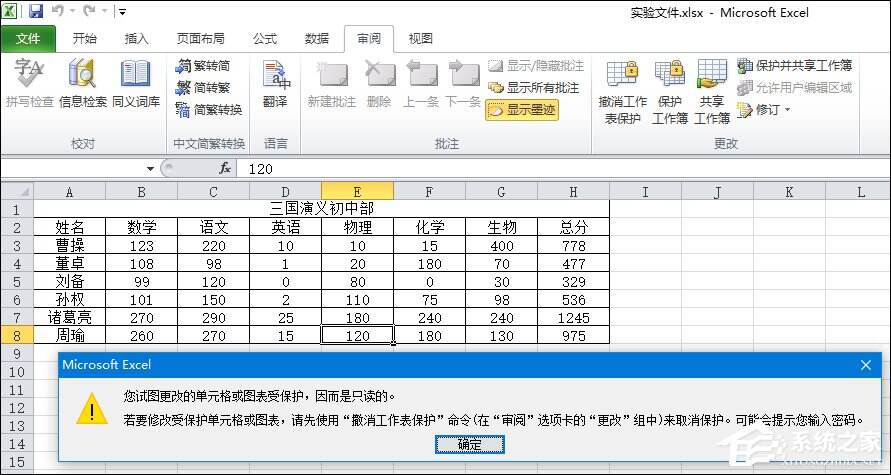Switch to the 页面布局 tab
891x475 pixels.
[200, 39]
